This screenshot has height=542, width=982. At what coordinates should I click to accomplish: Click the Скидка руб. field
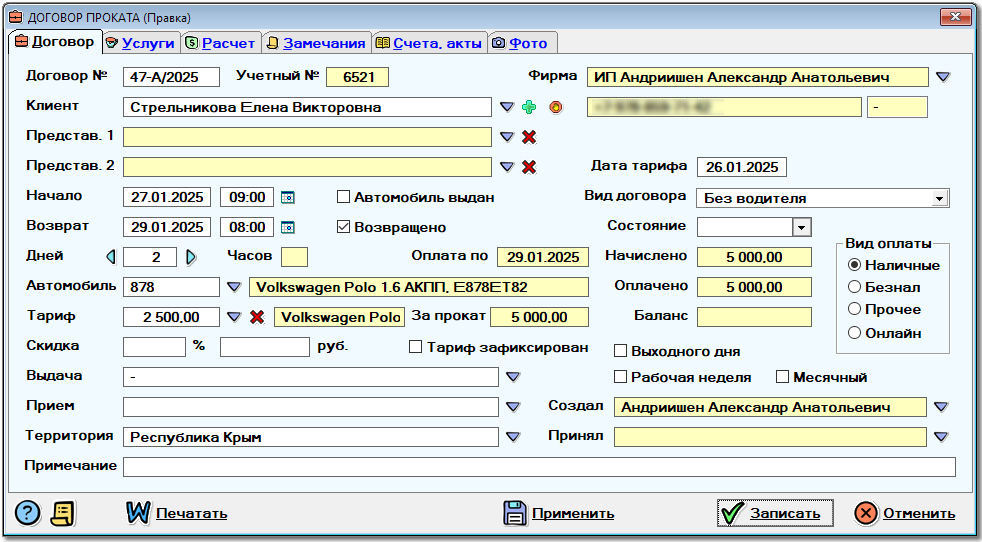click(265, 347)
